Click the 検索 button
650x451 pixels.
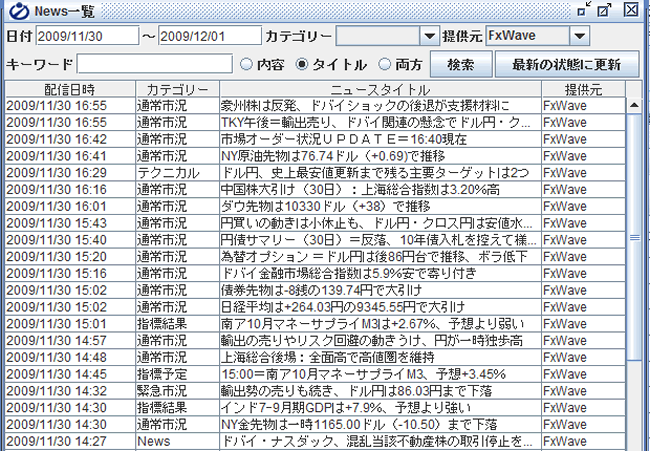pos(461,64)
